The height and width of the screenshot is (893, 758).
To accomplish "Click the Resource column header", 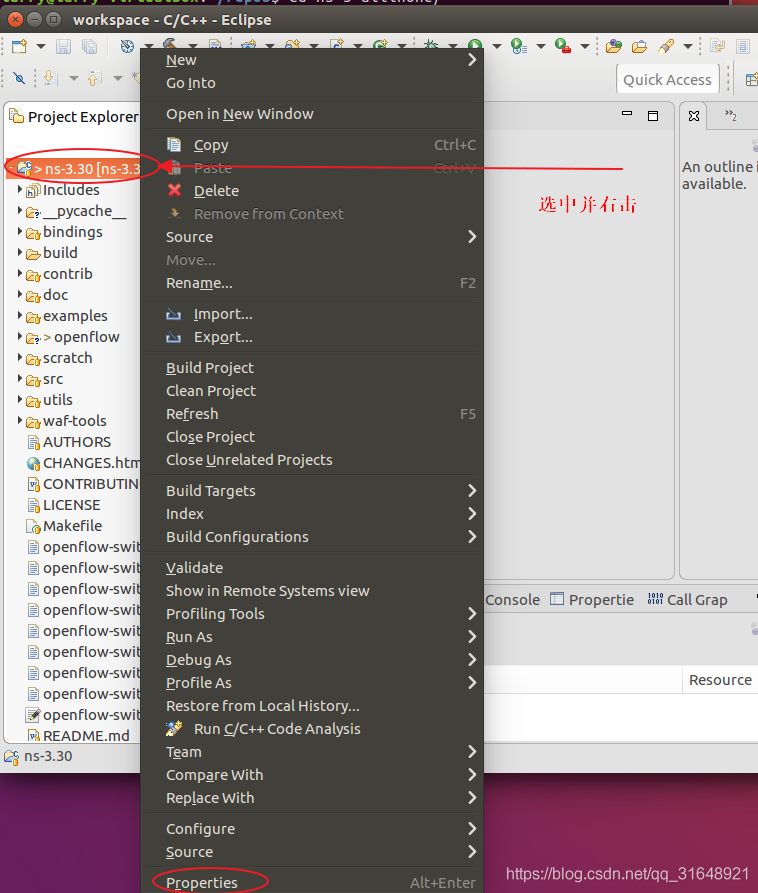I will click(x=720, y=680).
